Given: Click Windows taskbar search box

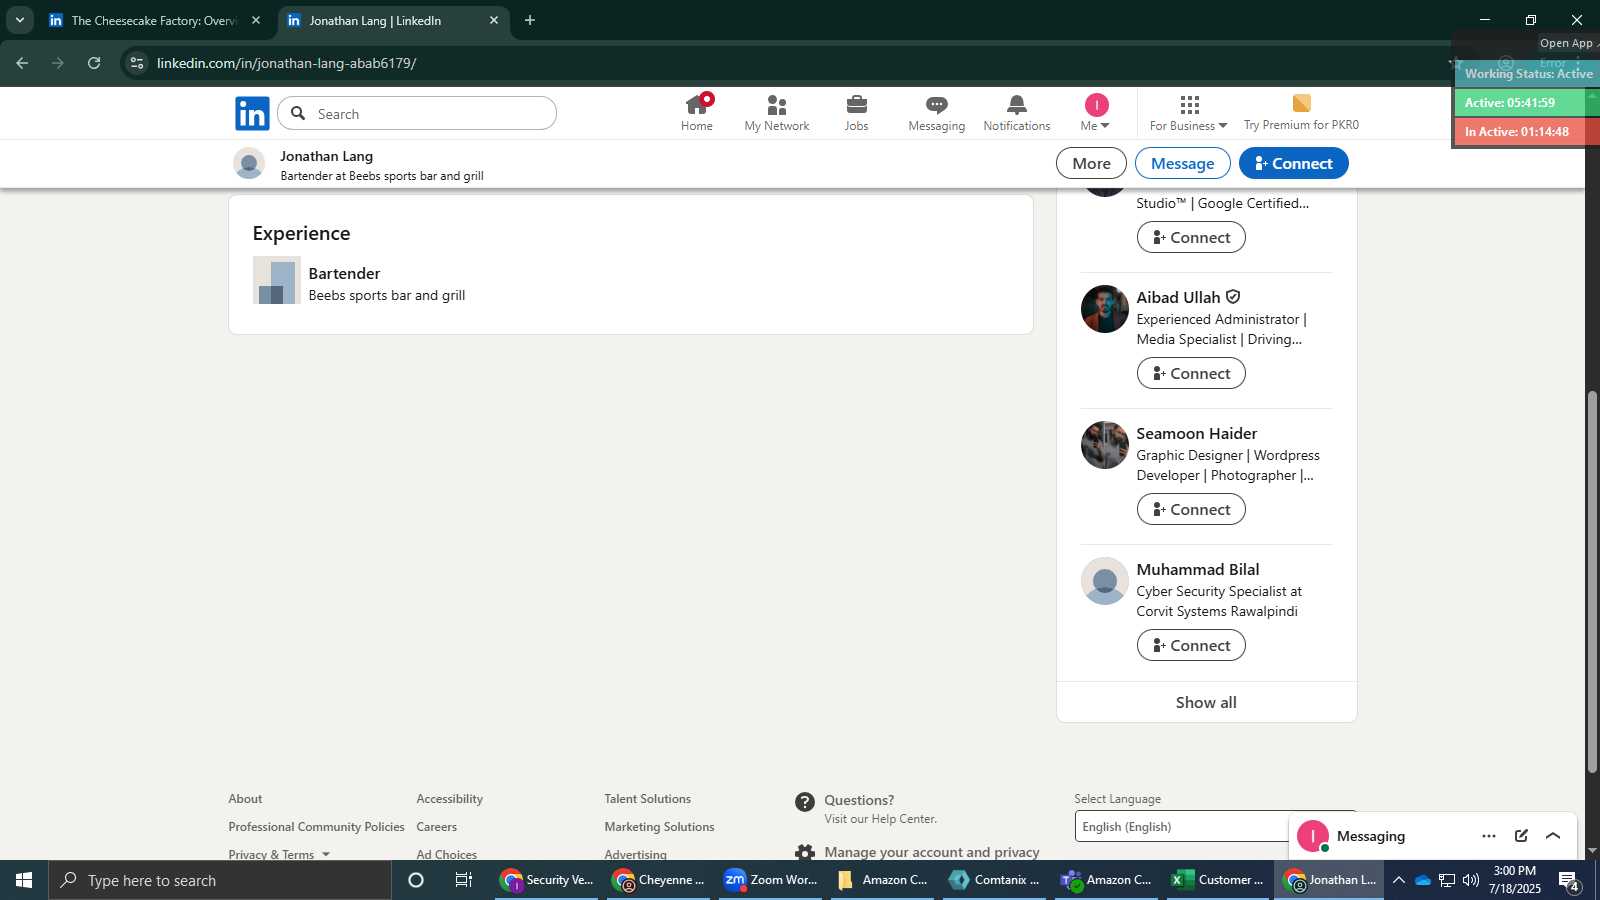Looking at the screenshot, I should (x=220, y=880).
